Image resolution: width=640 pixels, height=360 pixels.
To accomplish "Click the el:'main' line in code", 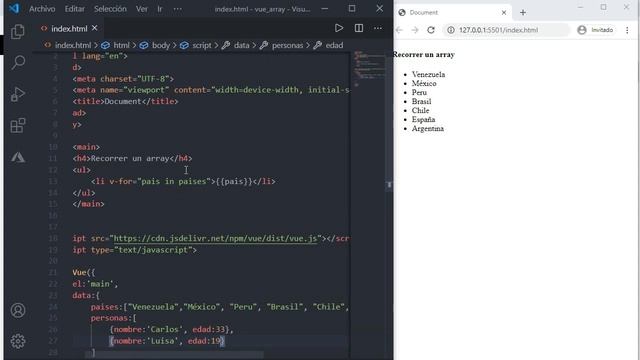I will point(95,284).
